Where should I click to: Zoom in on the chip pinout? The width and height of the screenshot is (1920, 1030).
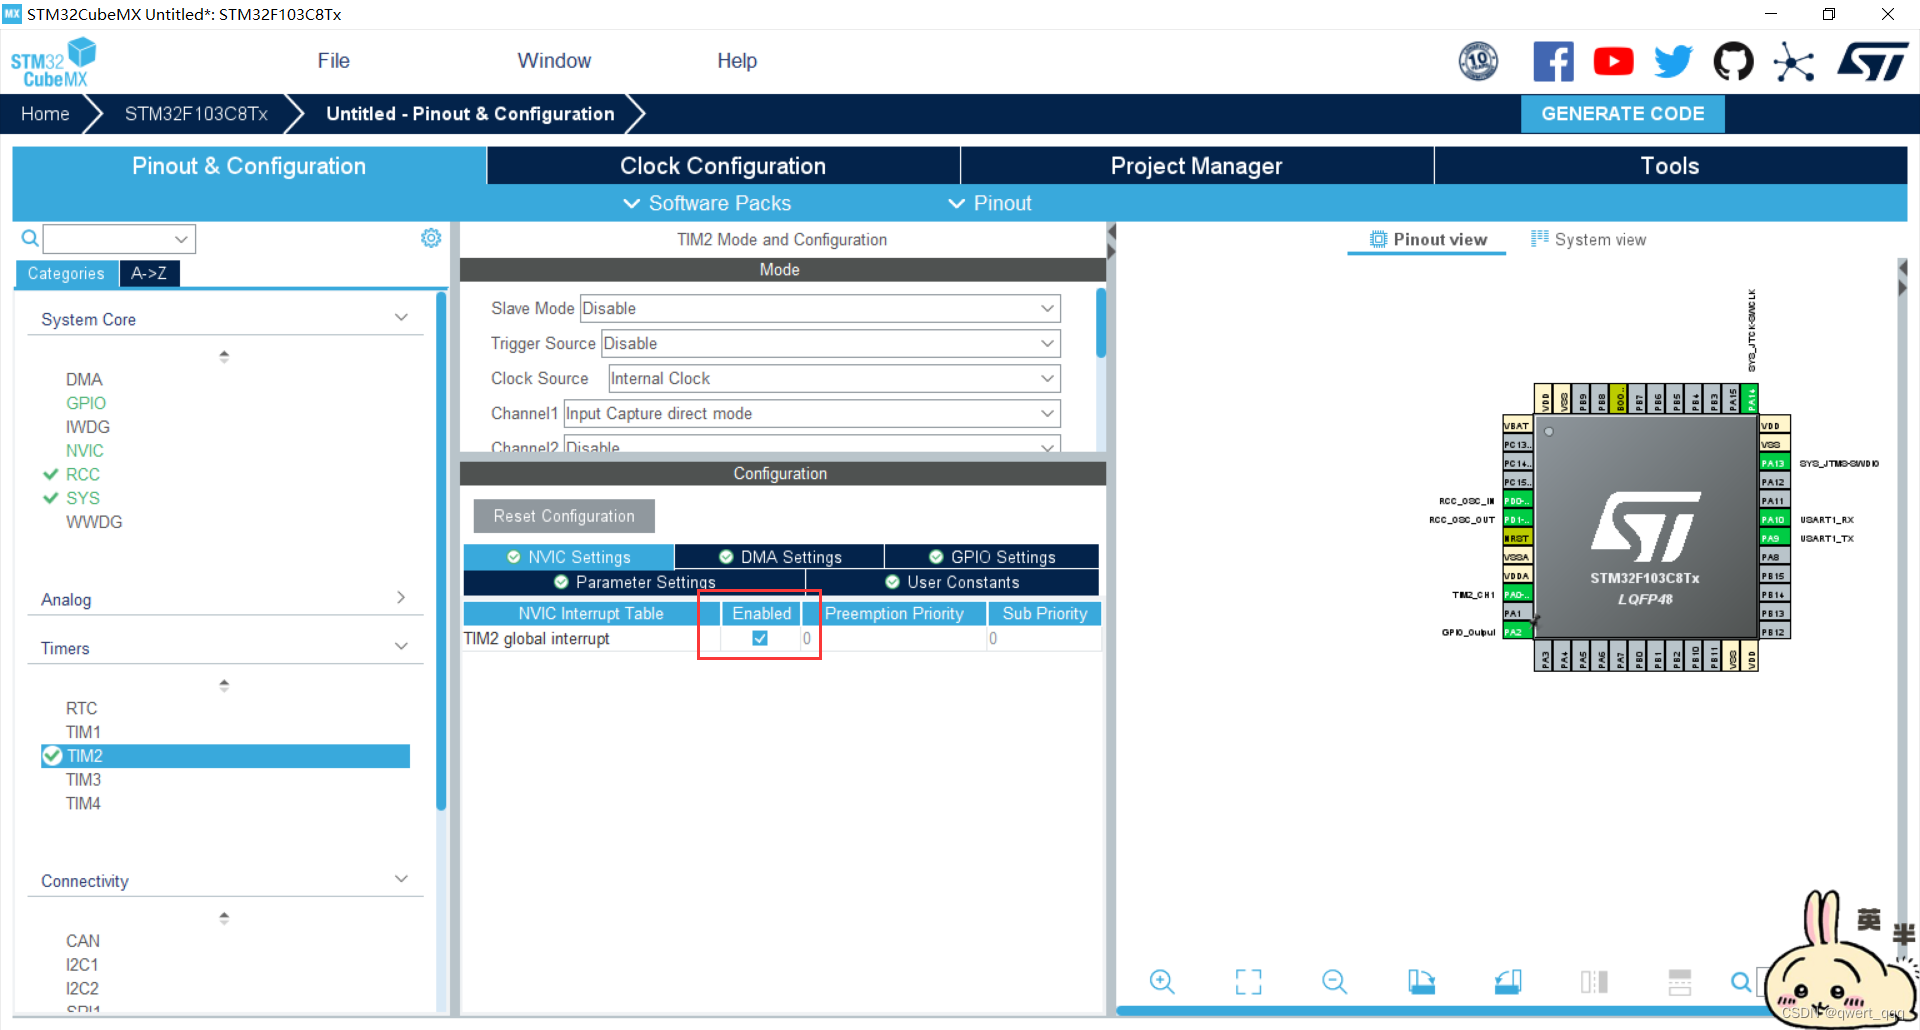point(1162,982)
